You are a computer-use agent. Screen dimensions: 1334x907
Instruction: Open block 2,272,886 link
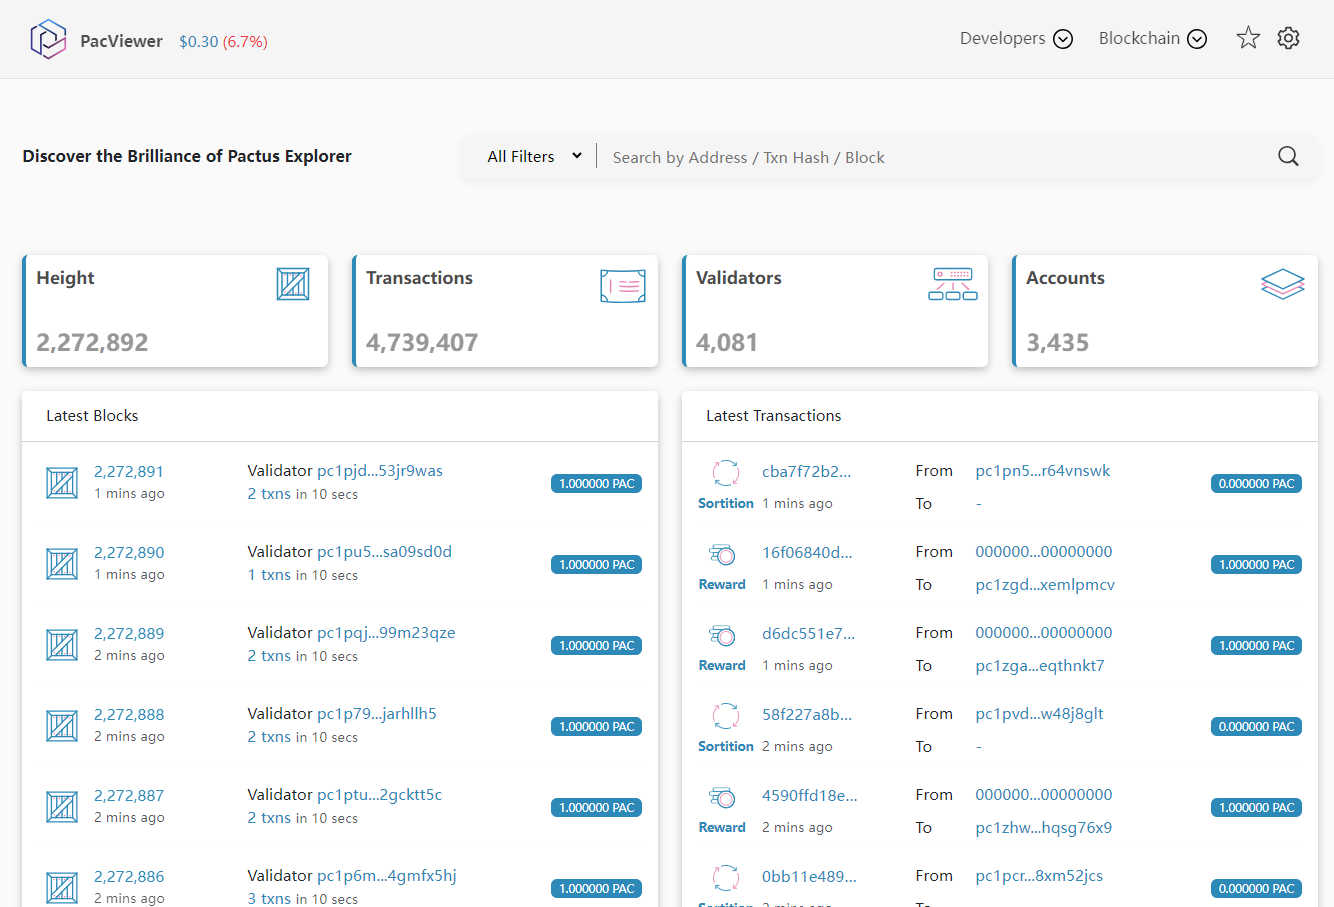coord(129,876)
